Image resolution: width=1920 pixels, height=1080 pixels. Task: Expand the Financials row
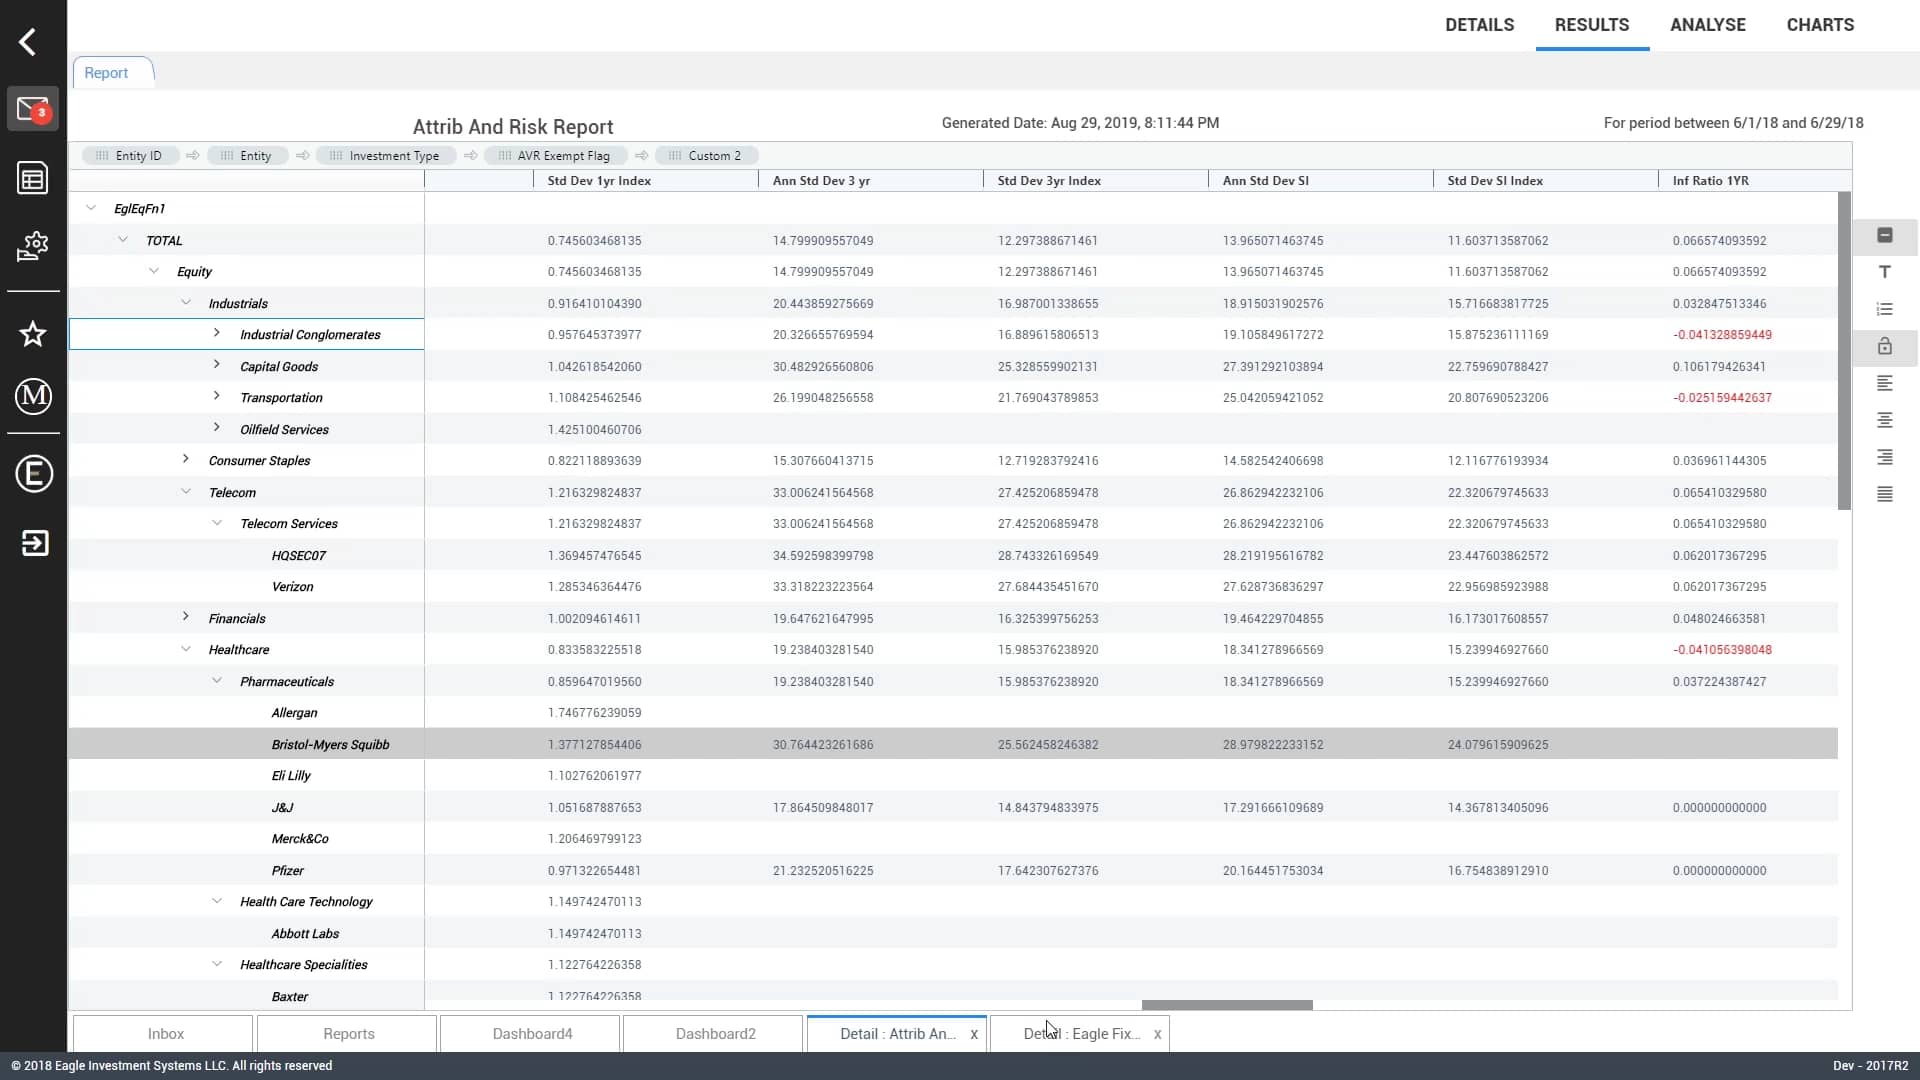coord(185,617)
